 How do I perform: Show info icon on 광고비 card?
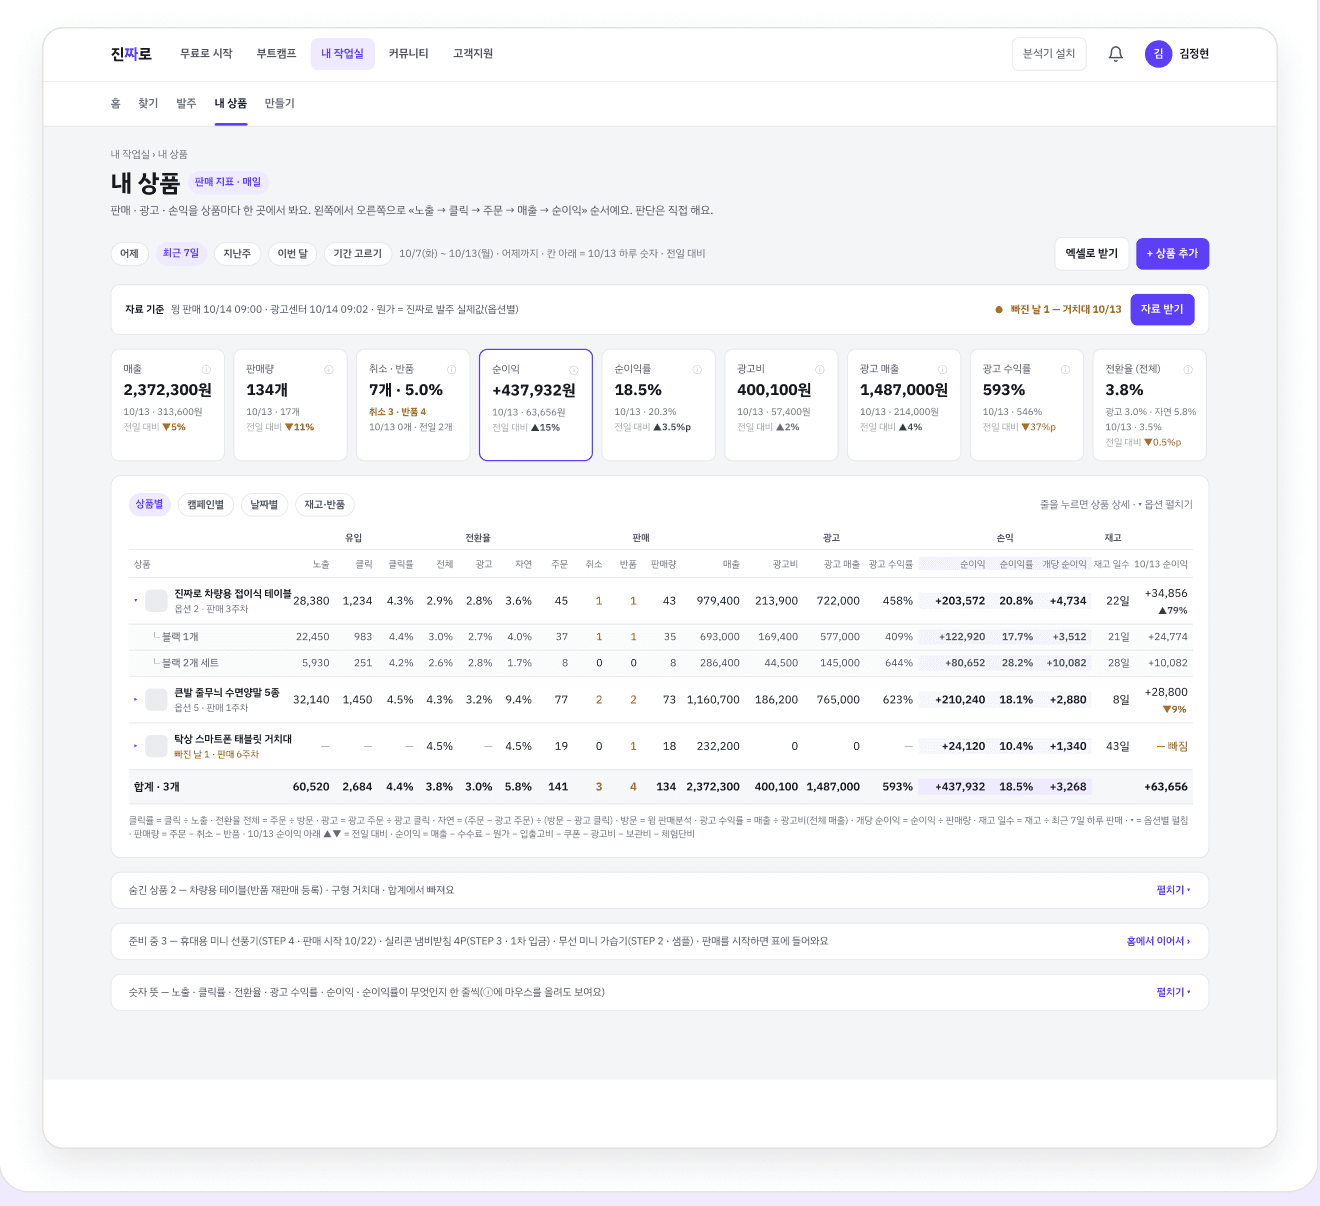point(820,369)
